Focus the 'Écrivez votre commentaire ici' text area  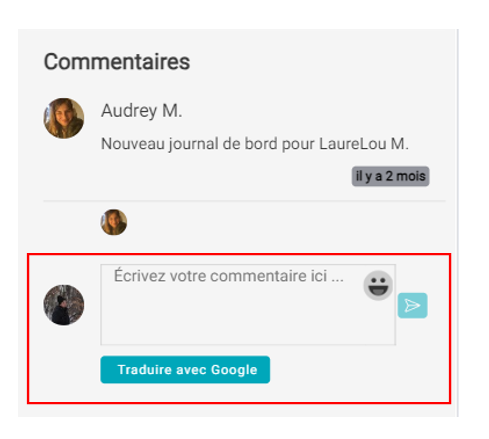point(248,305)
